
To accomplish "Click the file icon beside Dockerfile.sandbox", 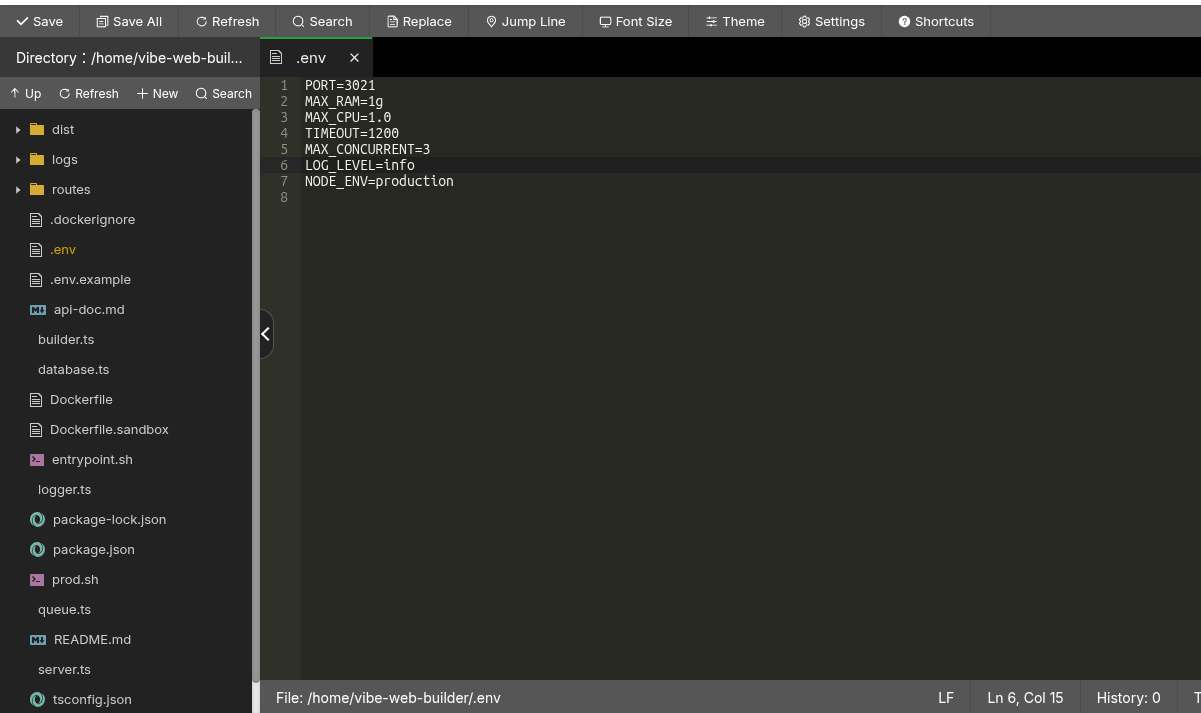I will [37, 430].
